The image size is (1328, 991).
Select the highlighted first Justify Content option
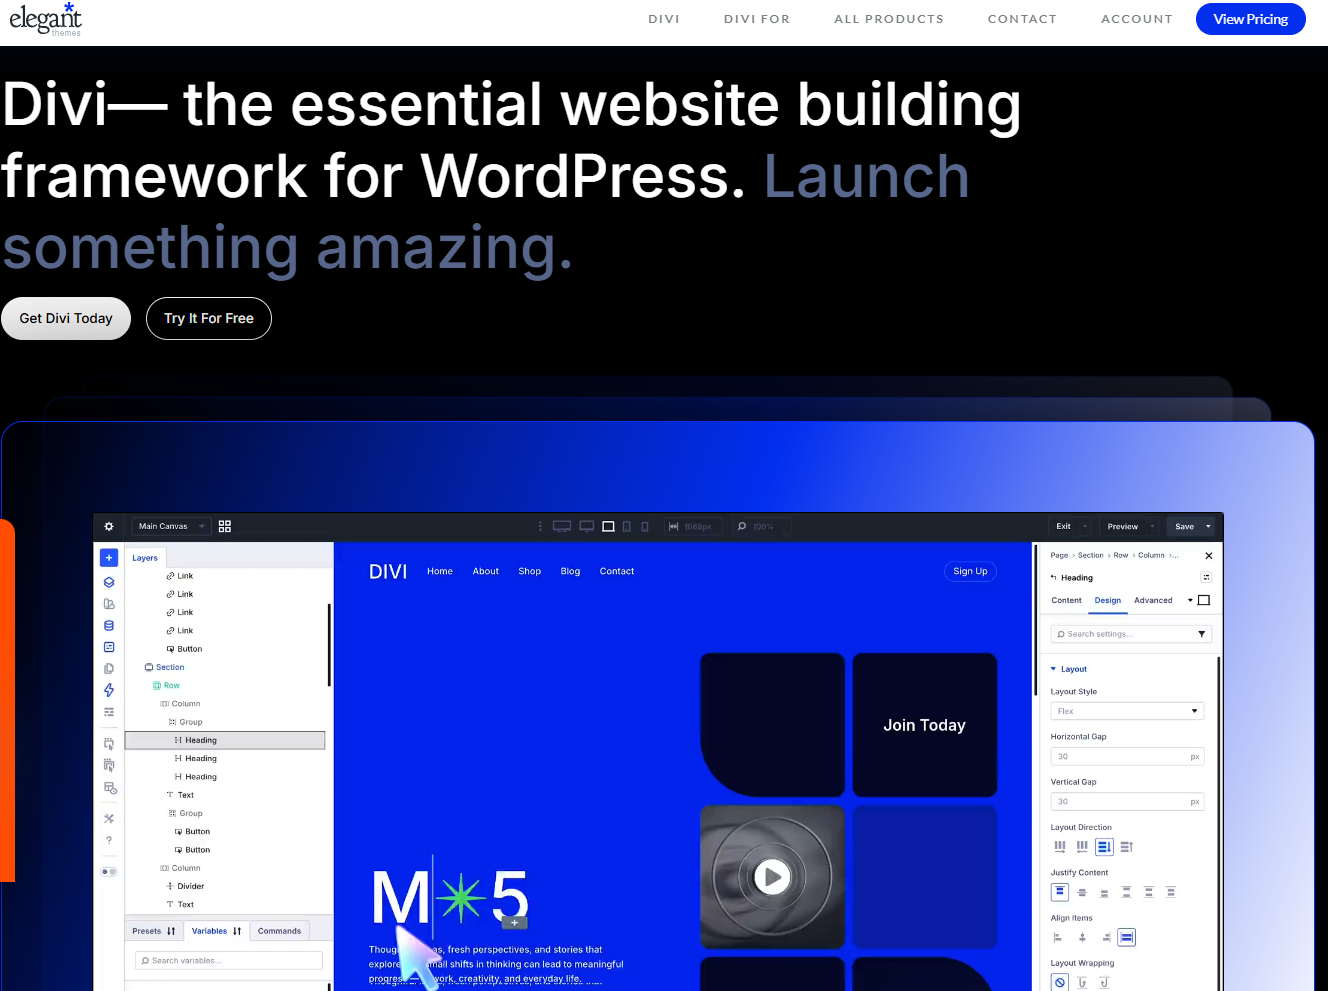tap(1060, 892)
